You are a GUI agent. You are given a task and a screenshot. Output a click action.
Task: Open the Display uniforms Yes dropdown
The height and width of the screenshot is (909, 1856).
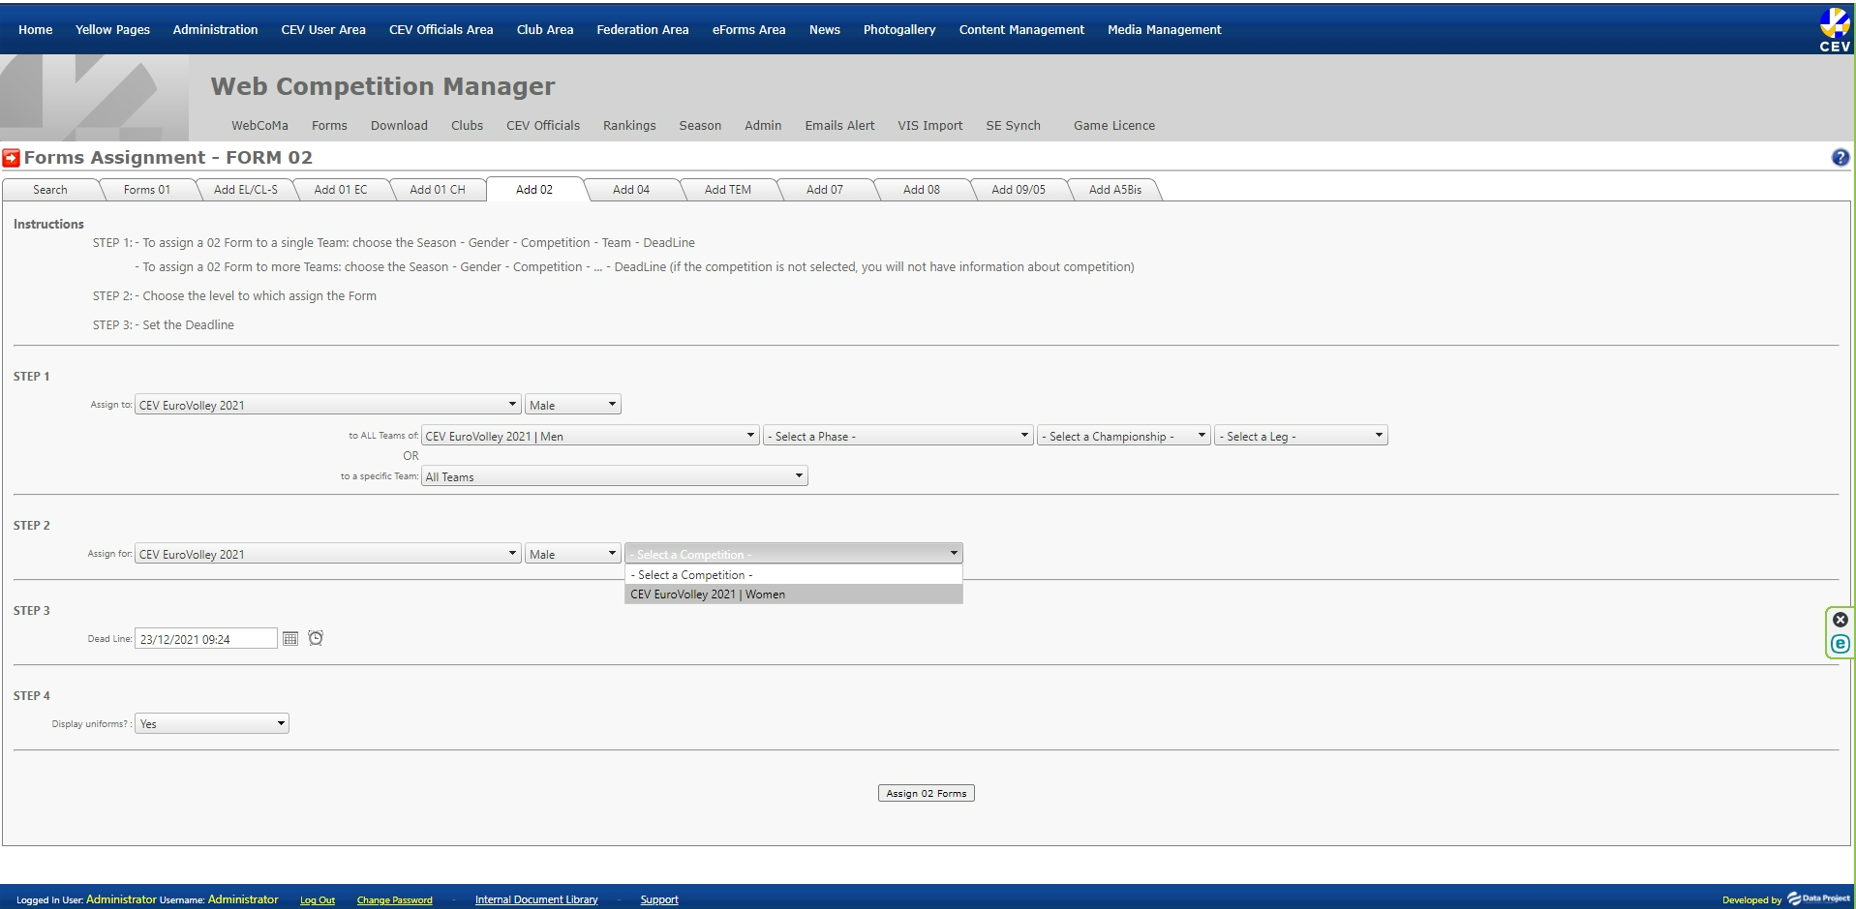pyautogui.click(x=212, y=724)
